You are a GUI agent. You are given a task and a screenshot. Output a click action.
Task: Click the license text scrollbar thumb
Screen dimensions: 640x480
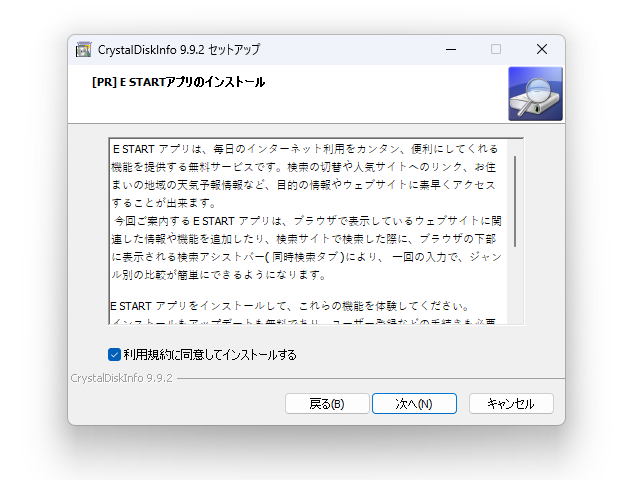(515, 201)
